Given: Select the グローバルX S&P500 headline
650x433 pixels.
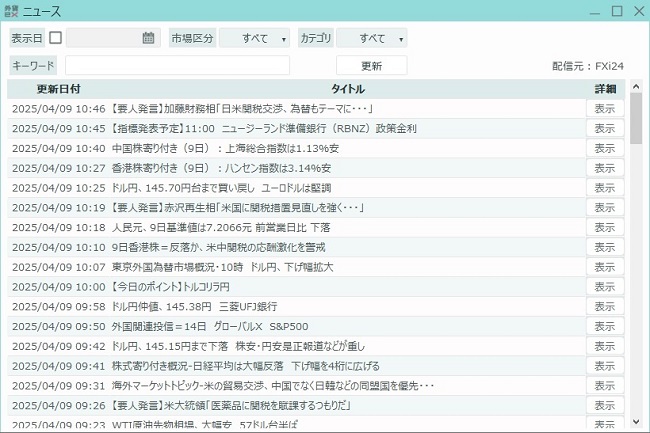Looking at the screenshot, I should click(x=210, y=327).
